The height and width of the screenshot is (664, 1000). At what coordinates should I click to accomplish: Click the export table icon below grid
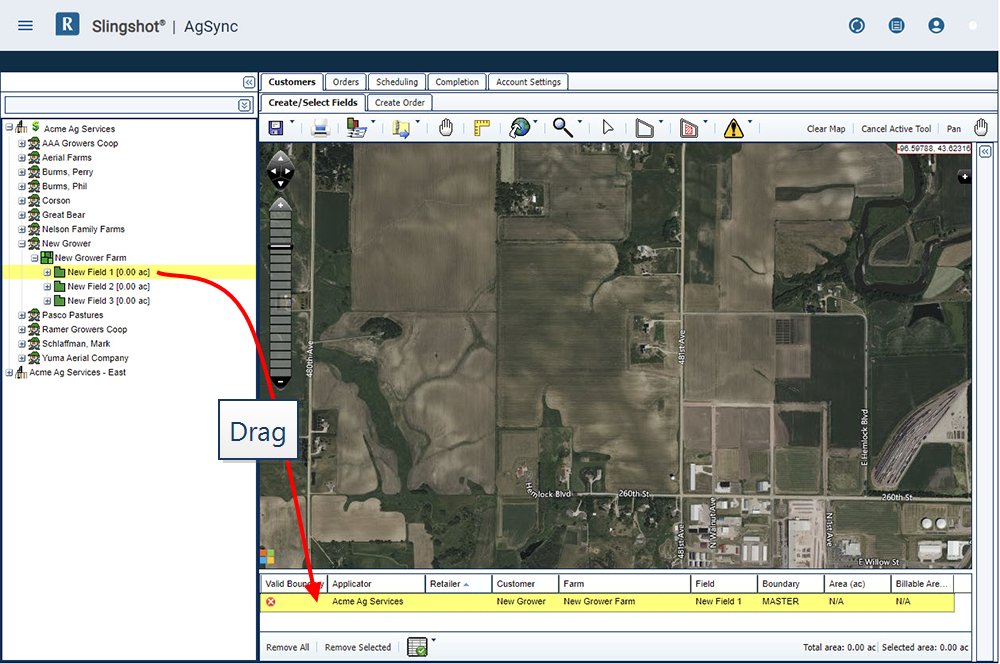417,647
